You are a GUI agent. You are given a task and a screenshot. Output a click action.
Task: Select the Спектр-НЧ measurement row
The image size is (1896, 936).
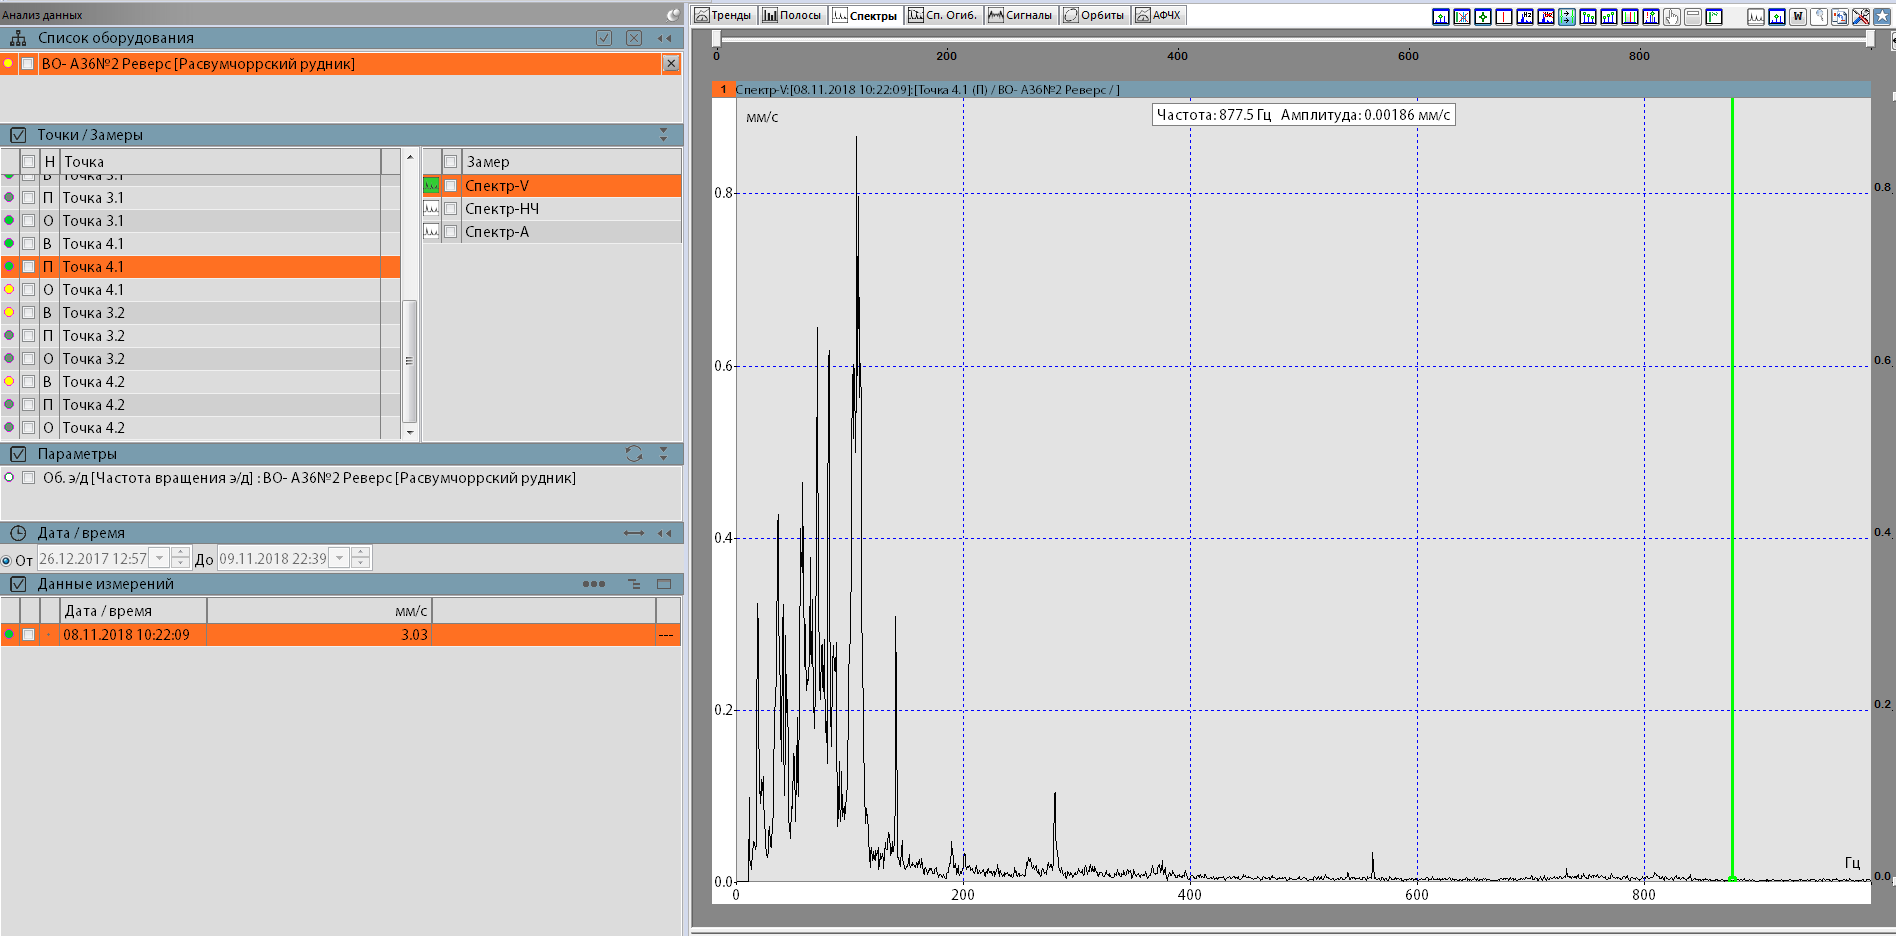(552, 209)
